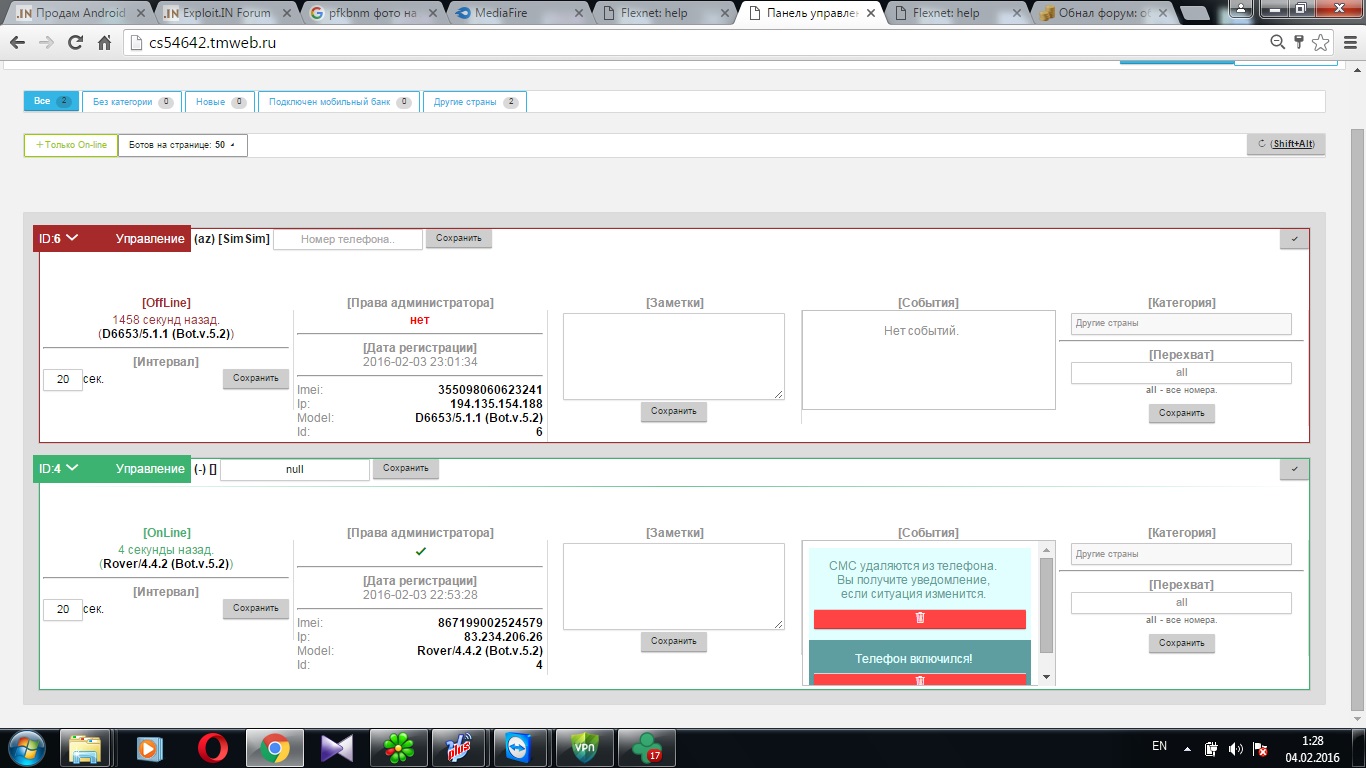Open the Opera browser from the taskbar
The image size is (1366, 768).
(x=211, y=748)
